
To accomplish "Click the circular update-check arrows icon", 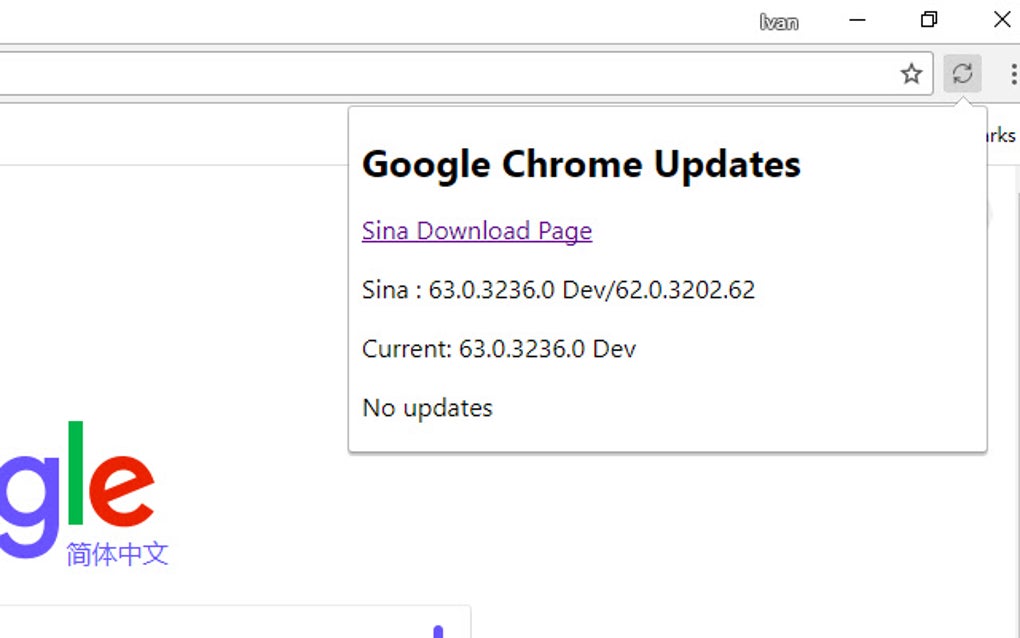I will (962, 73).
